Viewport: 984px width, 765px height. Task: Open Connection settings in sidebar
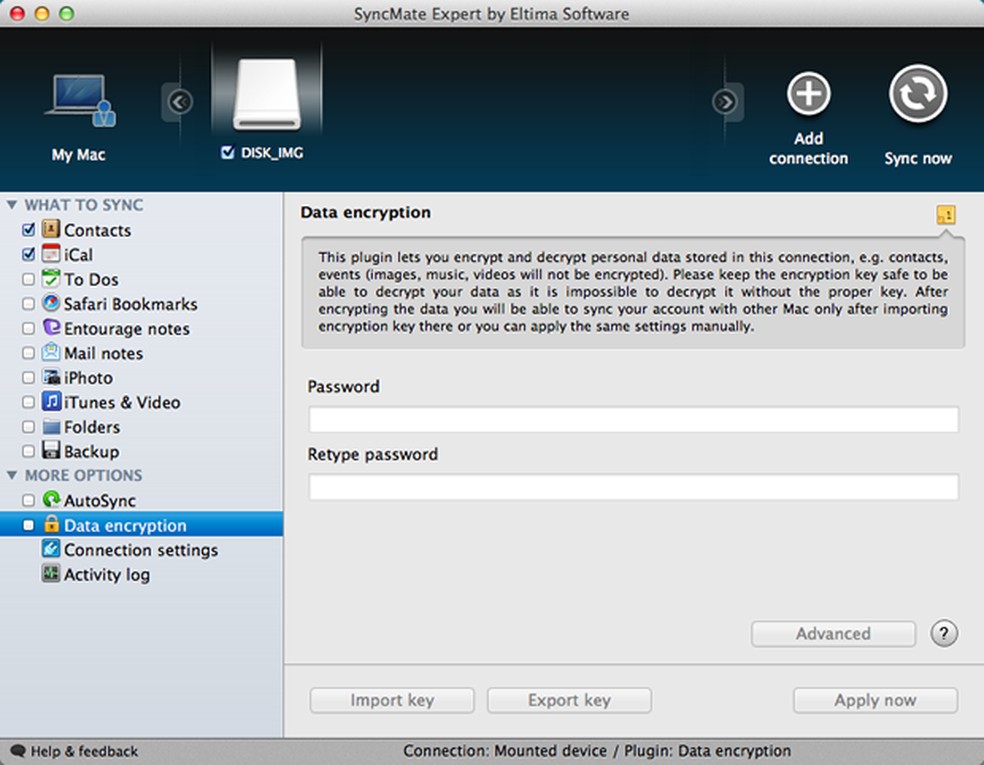(x=140, y=550)
